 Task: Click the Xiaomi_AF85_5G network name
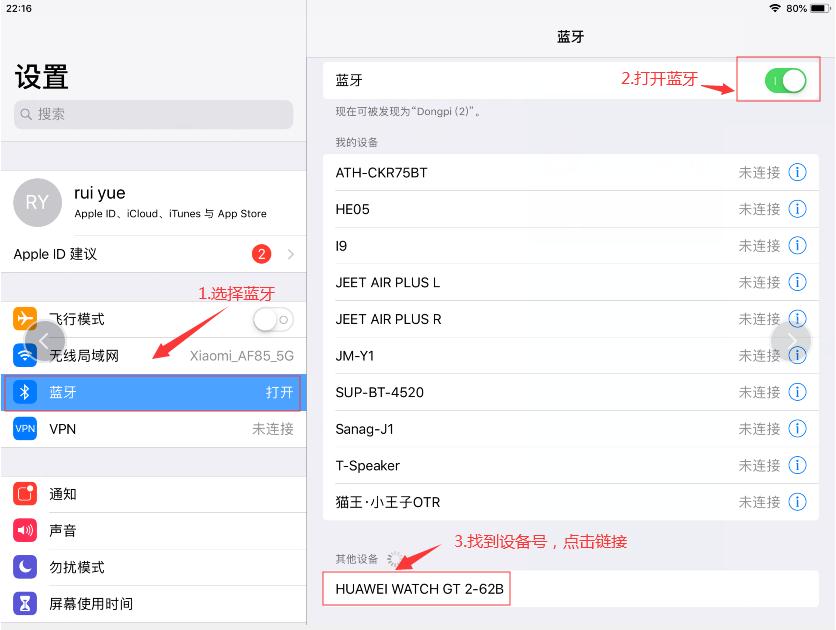[242, 356]
